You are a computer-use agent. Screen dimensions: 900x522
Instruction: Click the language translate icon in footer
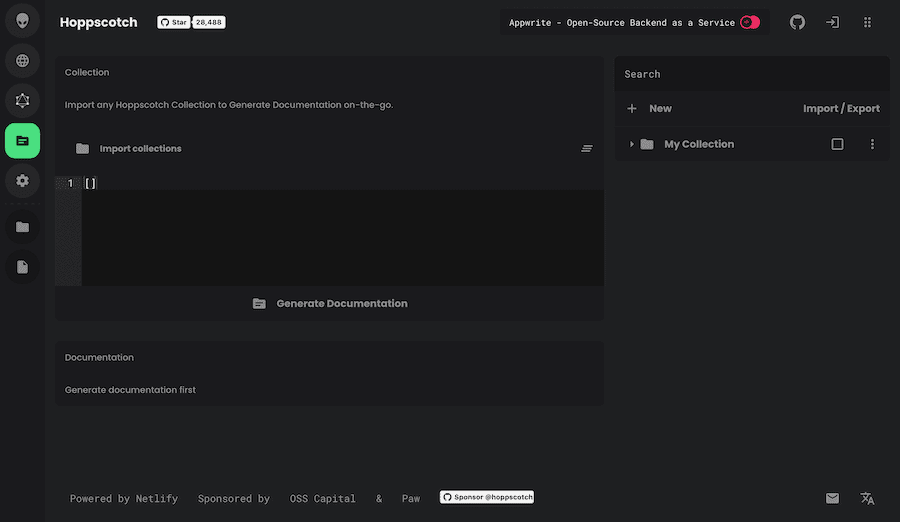[x=867, y=498]
